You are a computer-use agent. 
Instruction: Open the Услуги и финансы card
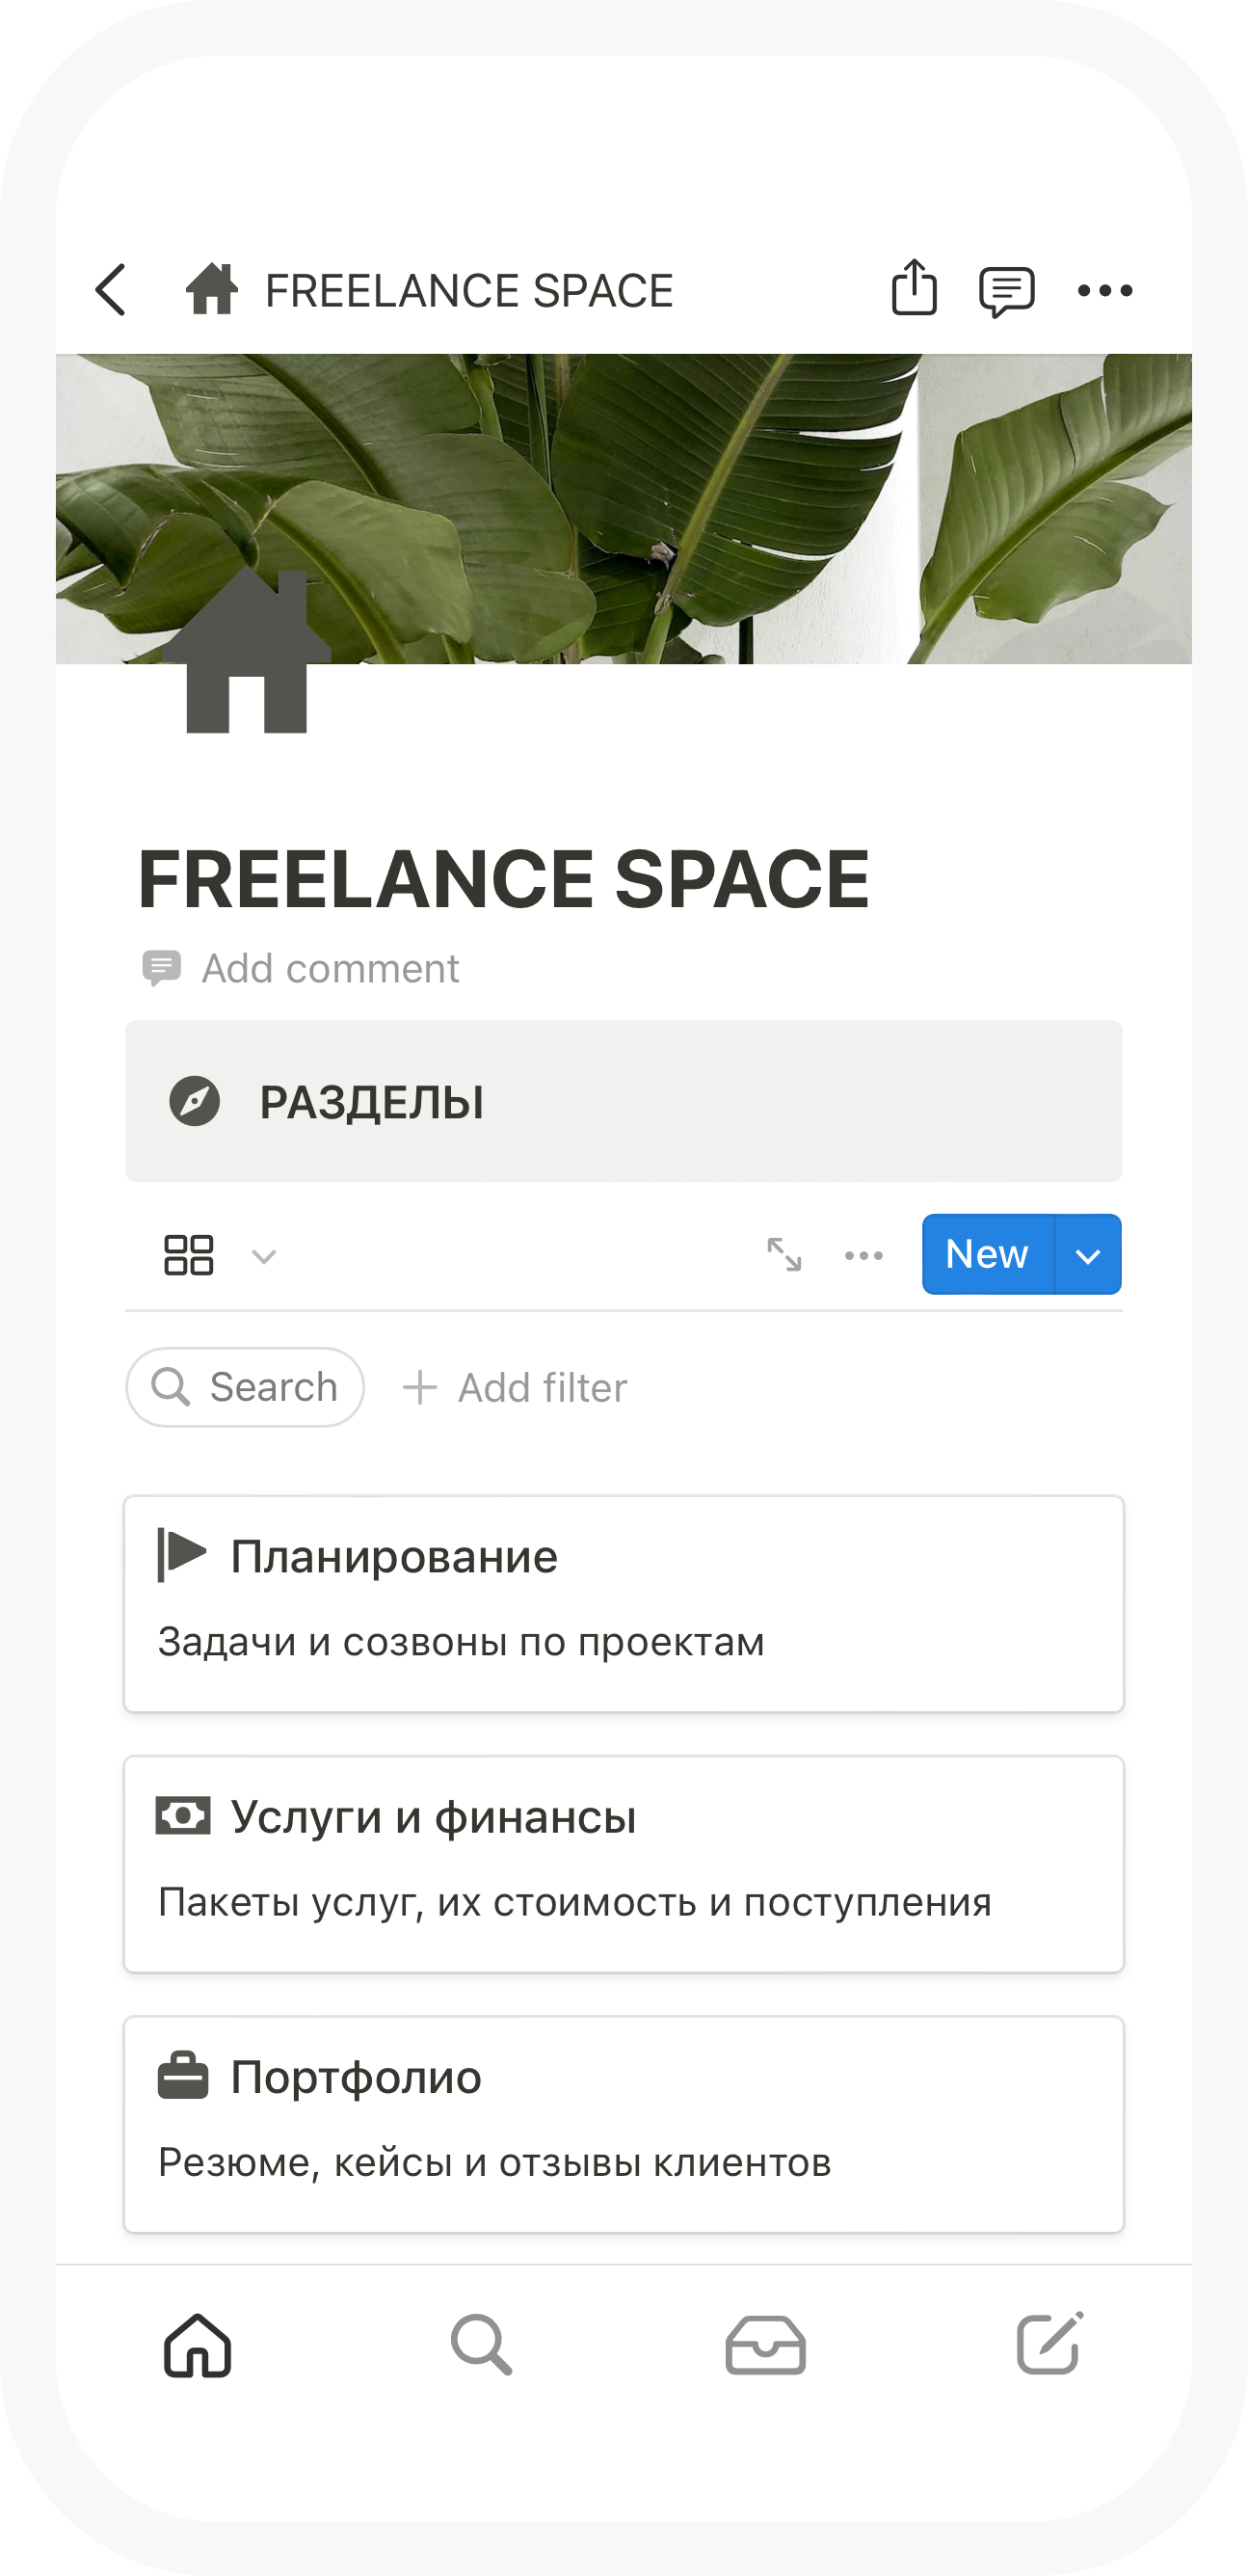click(x=623, y=1864)
